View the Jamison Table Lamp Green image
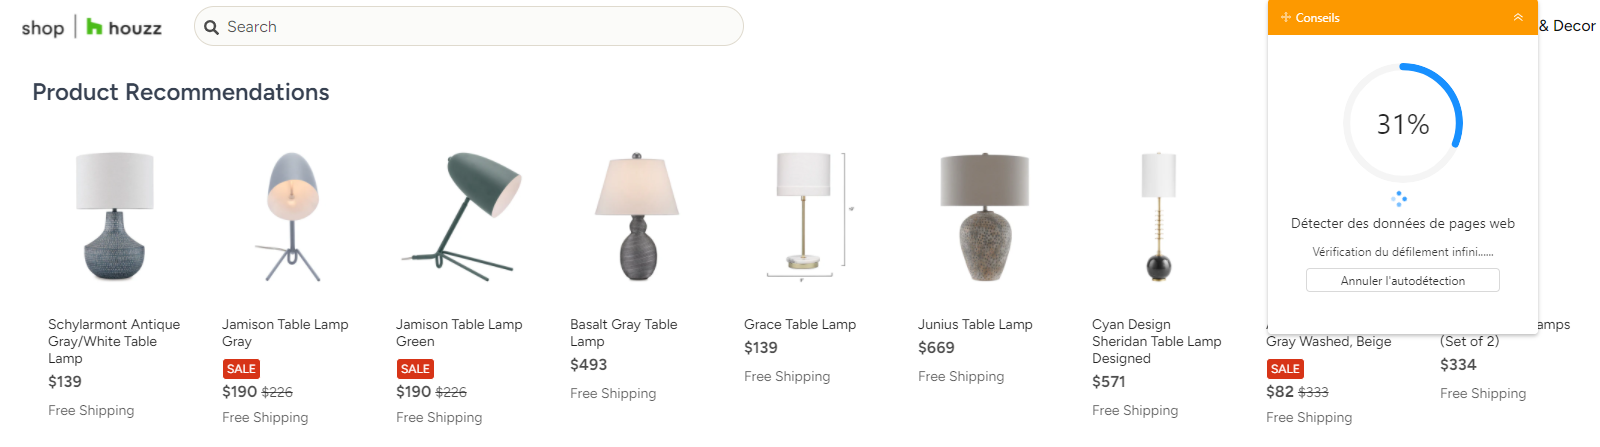Image resolution: width=1600 pixels, height=447 pixels. [x=461, y=216]
